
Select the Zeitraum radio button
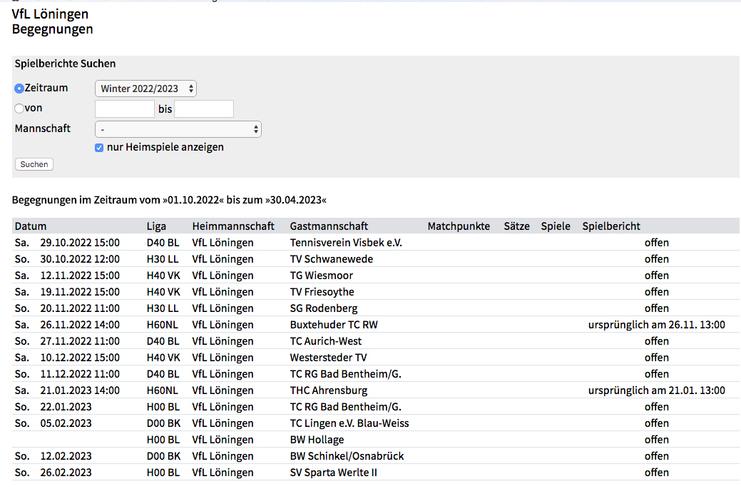tap(19, 89)
